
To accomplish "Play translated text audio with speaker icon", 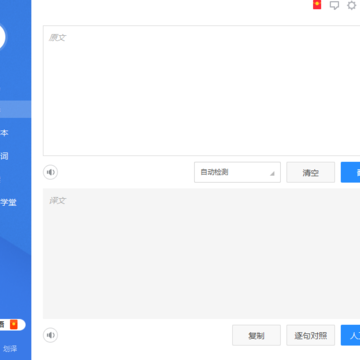I will 50,335.
